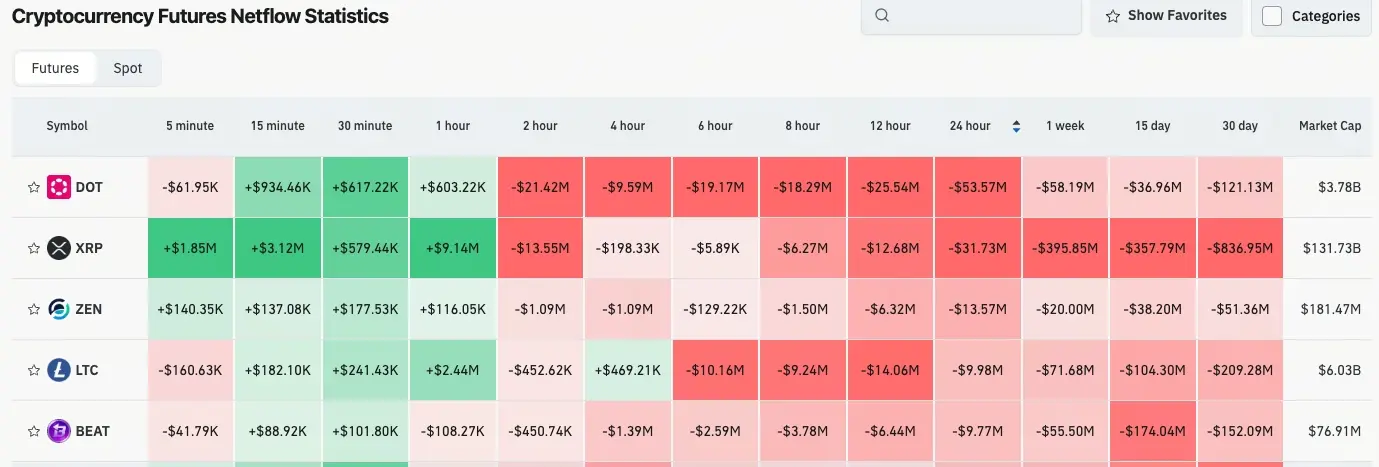The image size is (1379, 467).
Task: Click the +$9.14M cell for XRP
Action: (453, 248)
